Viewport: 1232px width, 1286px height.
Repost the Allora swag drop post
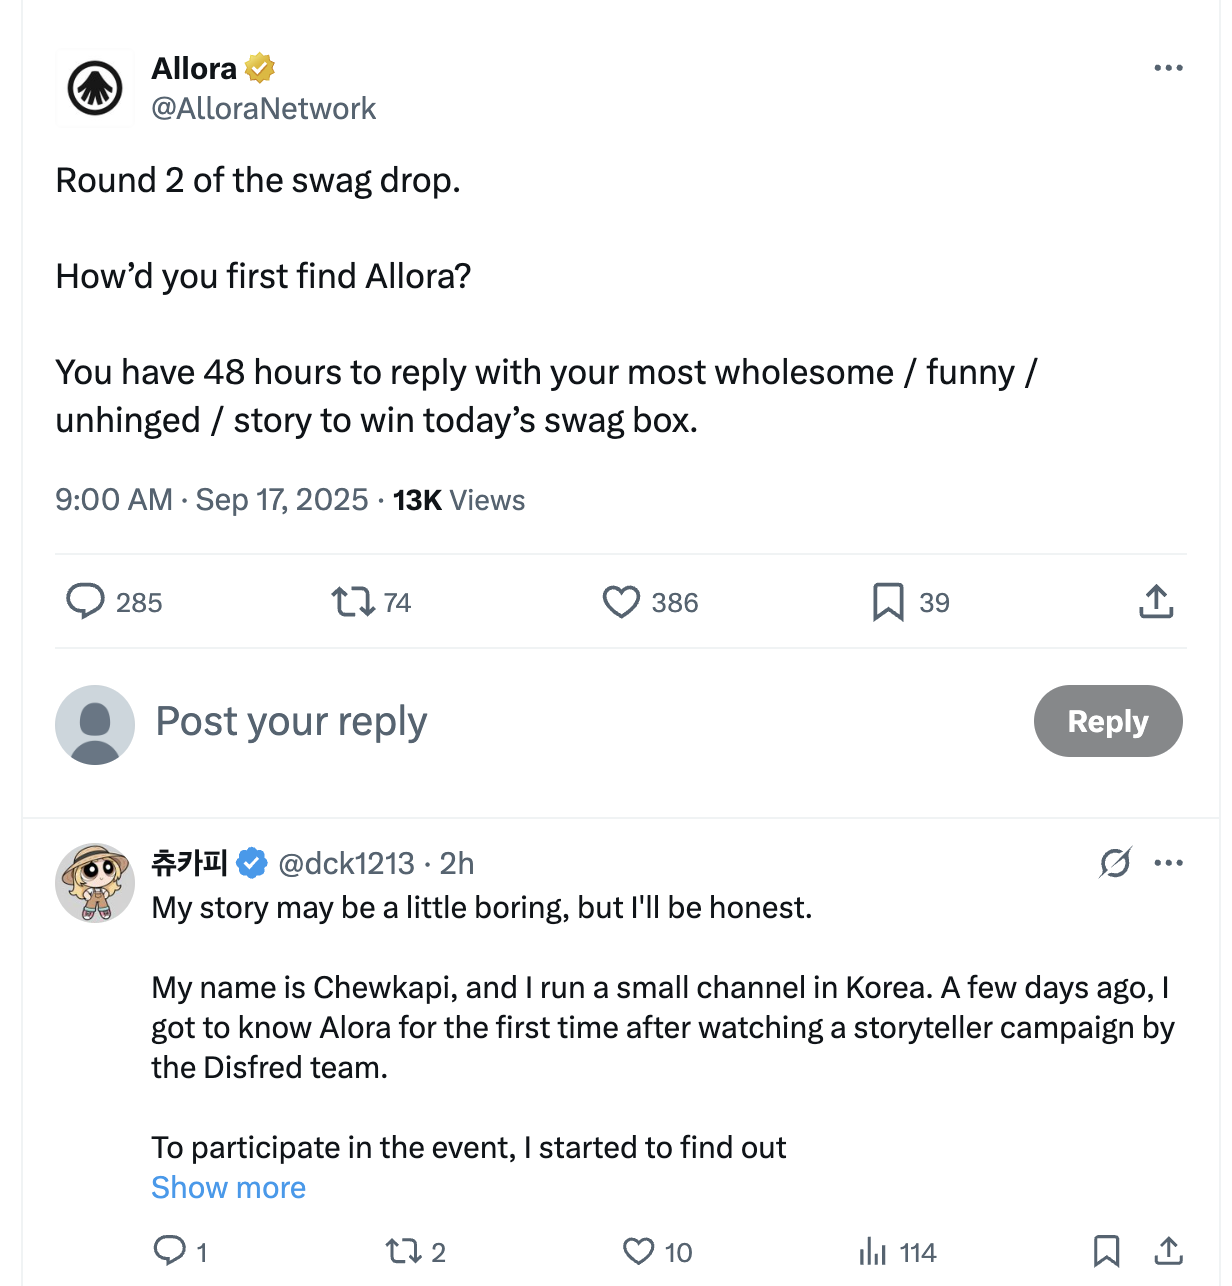pyautogui.click(x=353, y=602)
